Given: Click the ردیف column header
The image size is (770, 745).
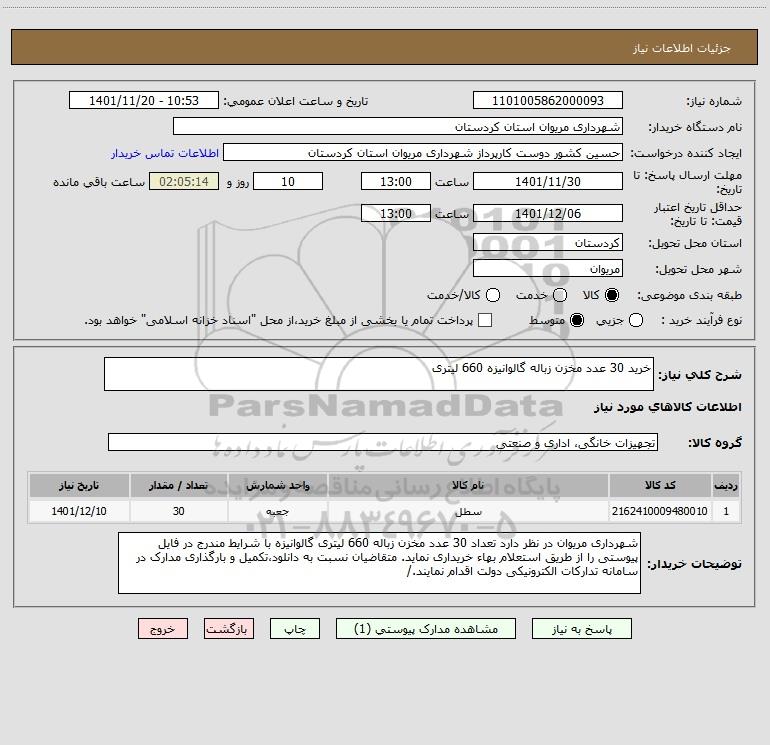Looking at the screenshot, I should coord(726,486).
